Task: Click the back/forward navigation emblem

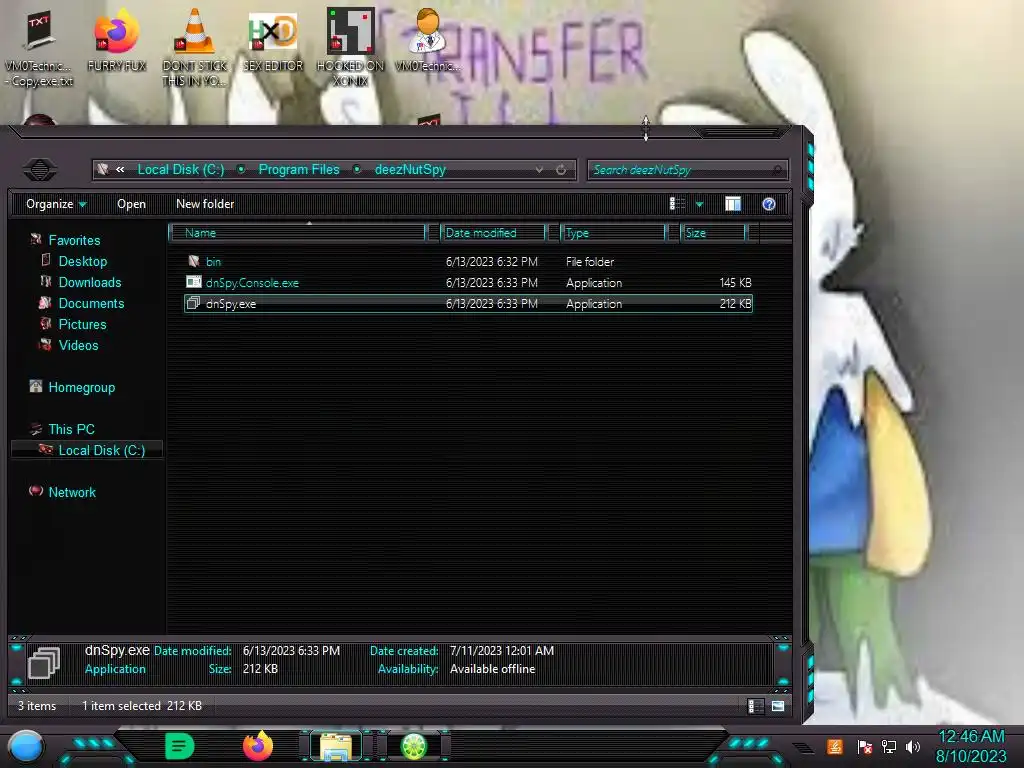Action: 40,170
